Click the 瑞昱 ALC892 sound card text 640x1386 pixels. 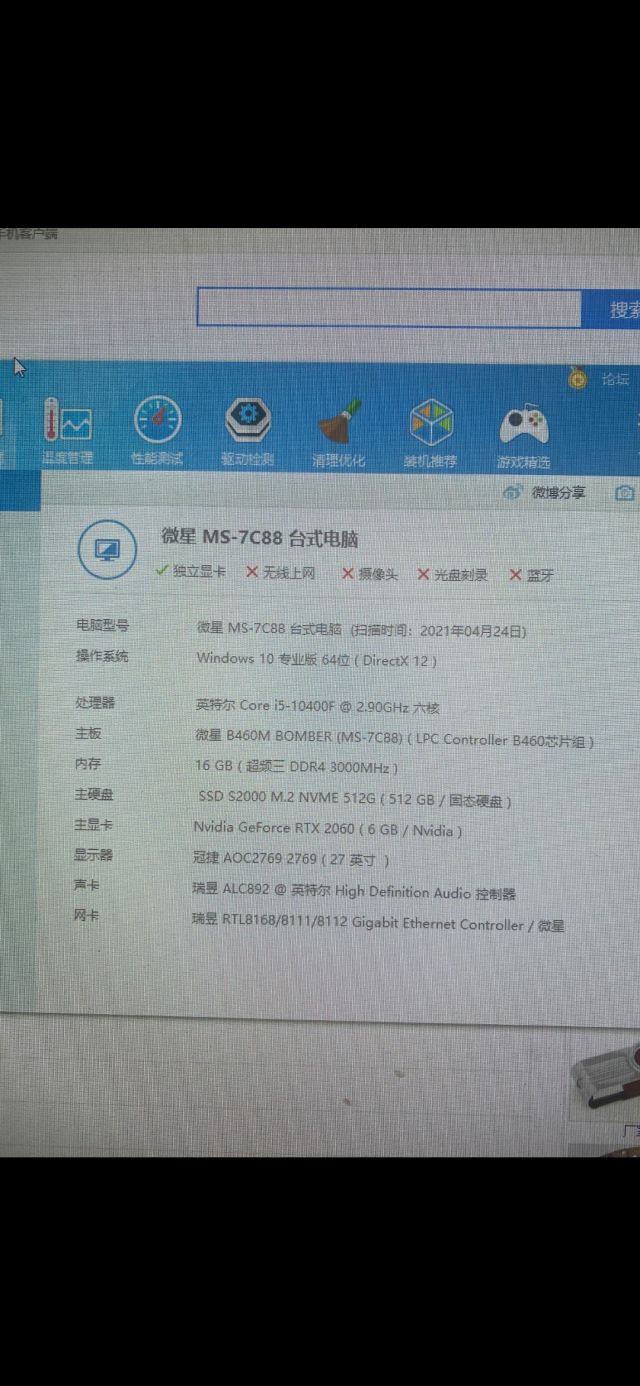click(x=354, y=891)
